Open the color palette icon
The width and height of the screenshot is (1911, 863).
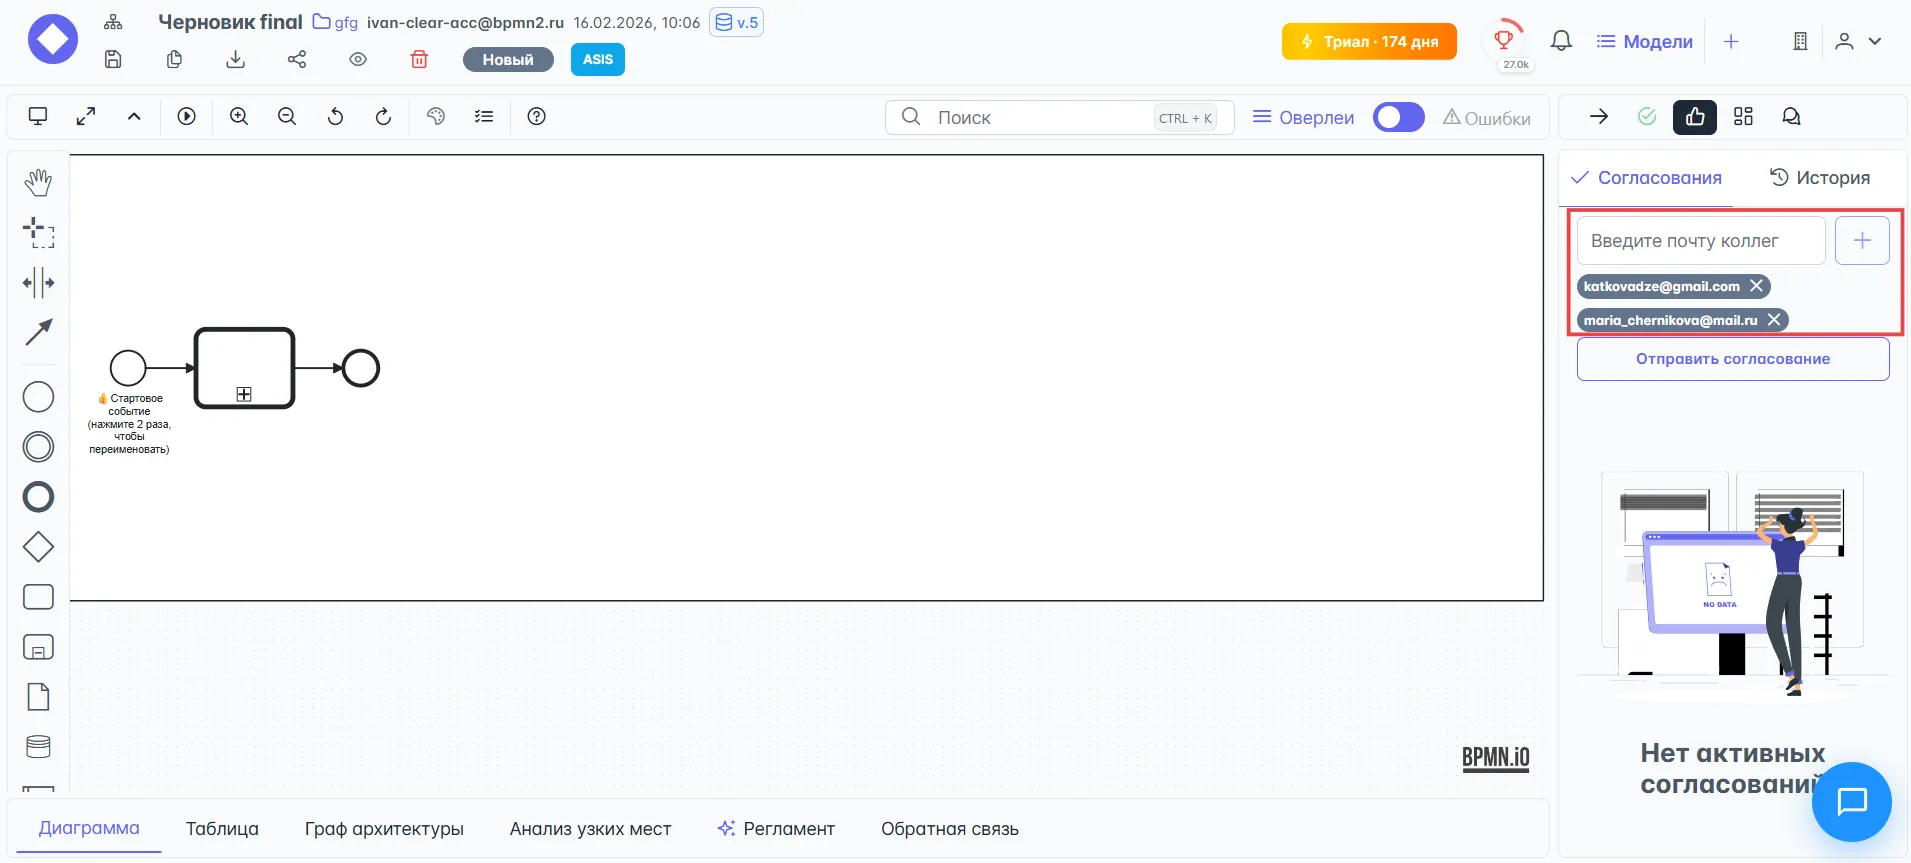coord(436,117)
